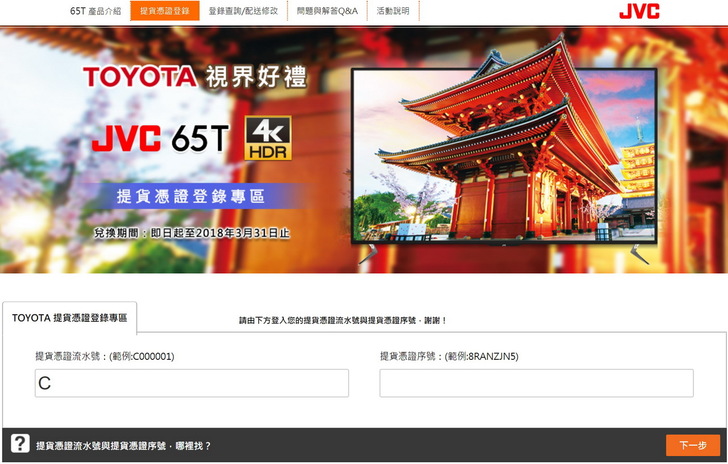This screenshot has height=464, width=728.
Task: Click the 請由下方登入您的提貨憑證 instruction text
Action: (343, 320)
